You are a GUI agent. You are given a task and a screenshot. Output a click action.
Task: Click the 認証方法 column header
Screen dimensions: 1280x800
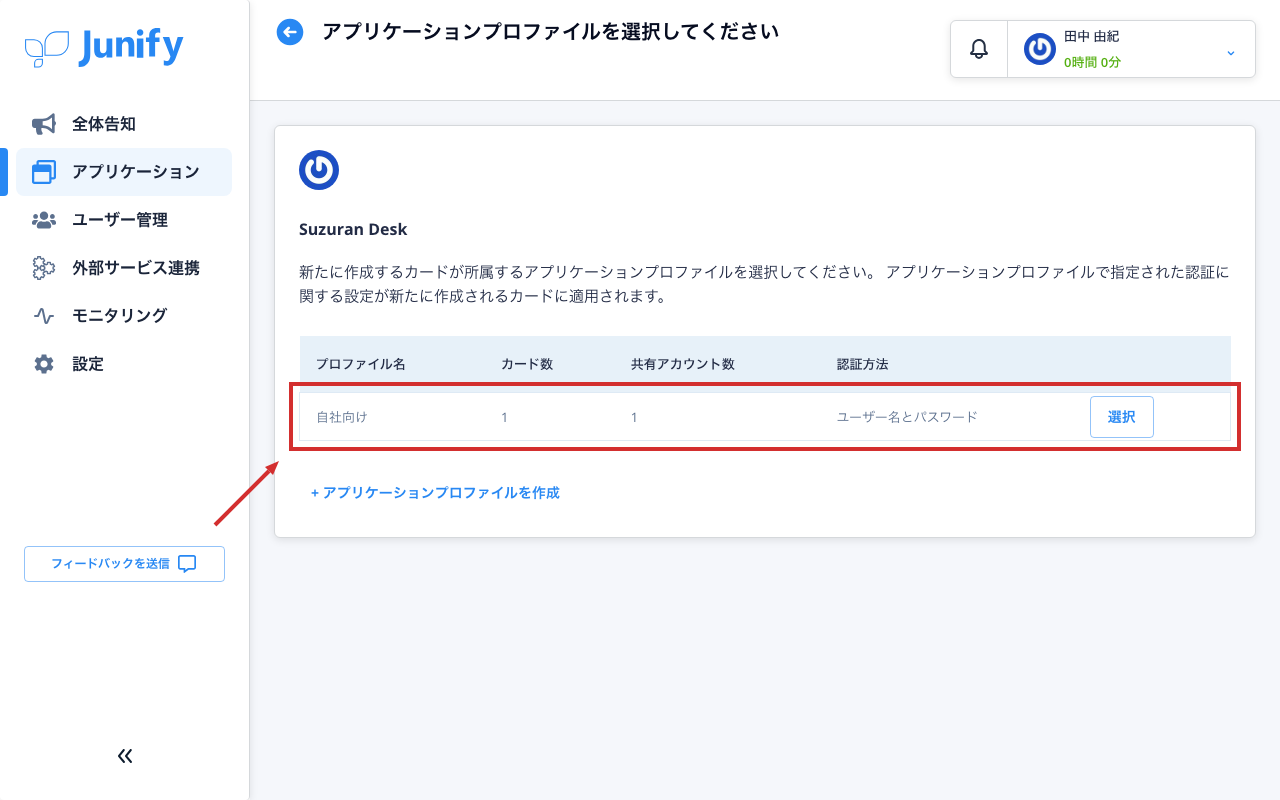pyautogui.click(x=863, y=364)
